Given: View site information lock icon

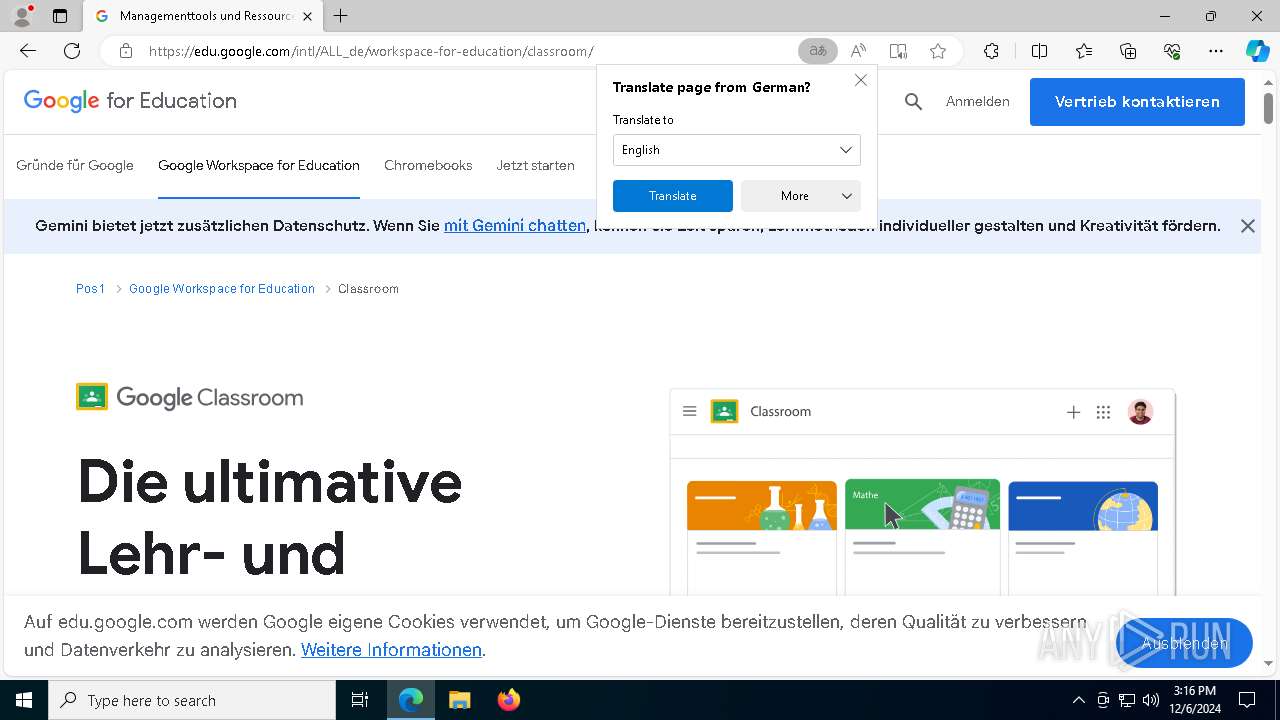Looking at the screenshot, I should pos(125,51).
